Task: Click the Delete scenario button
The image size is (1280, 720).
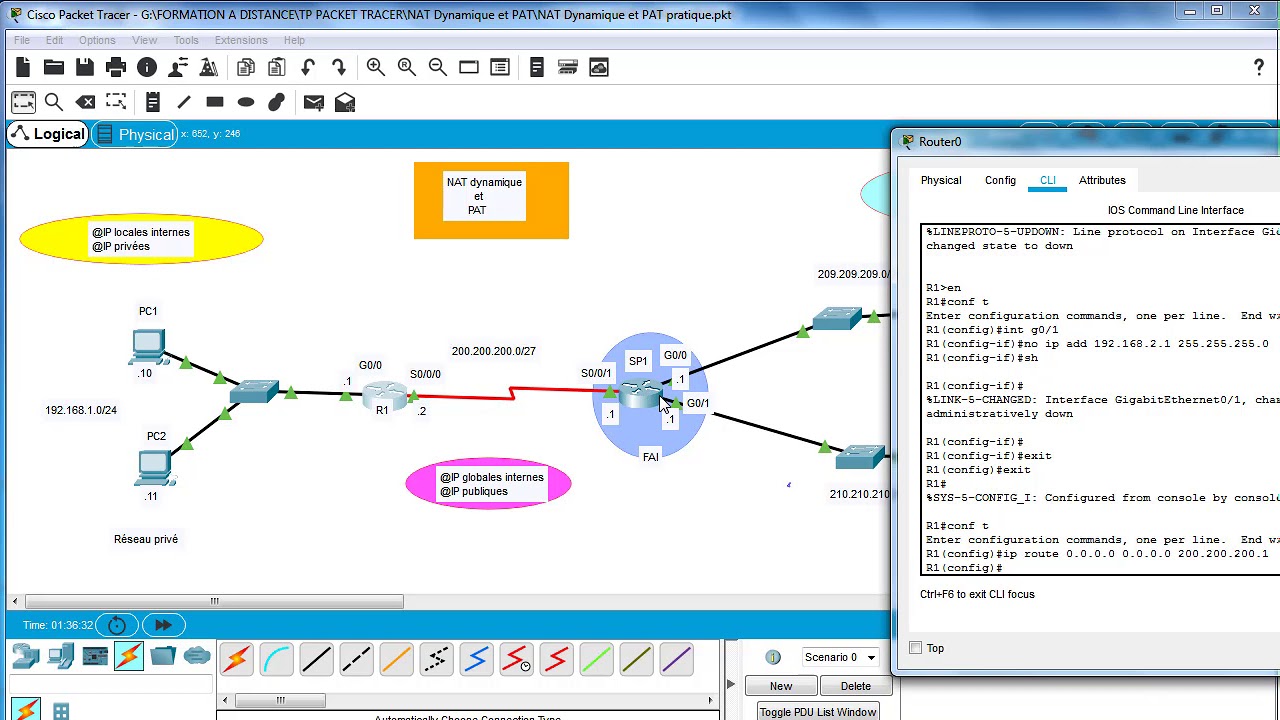Action: point(856,686)
